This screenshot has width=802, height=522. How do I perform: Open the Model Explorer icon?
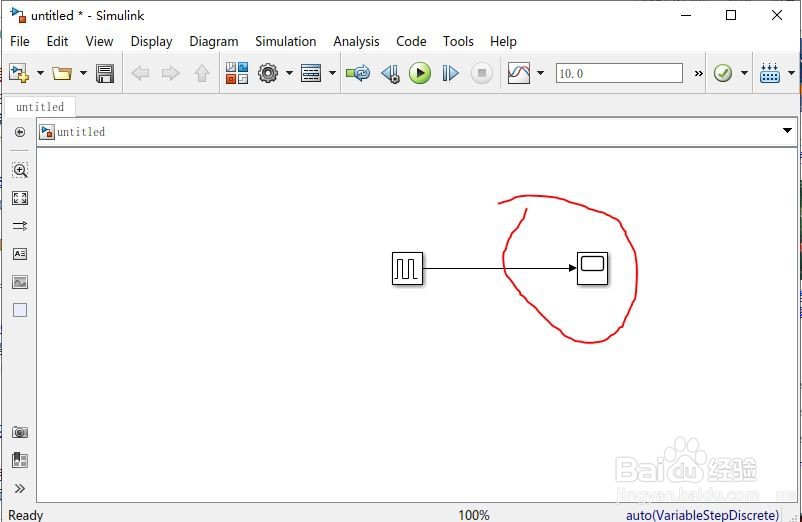[x=311, y=73]
